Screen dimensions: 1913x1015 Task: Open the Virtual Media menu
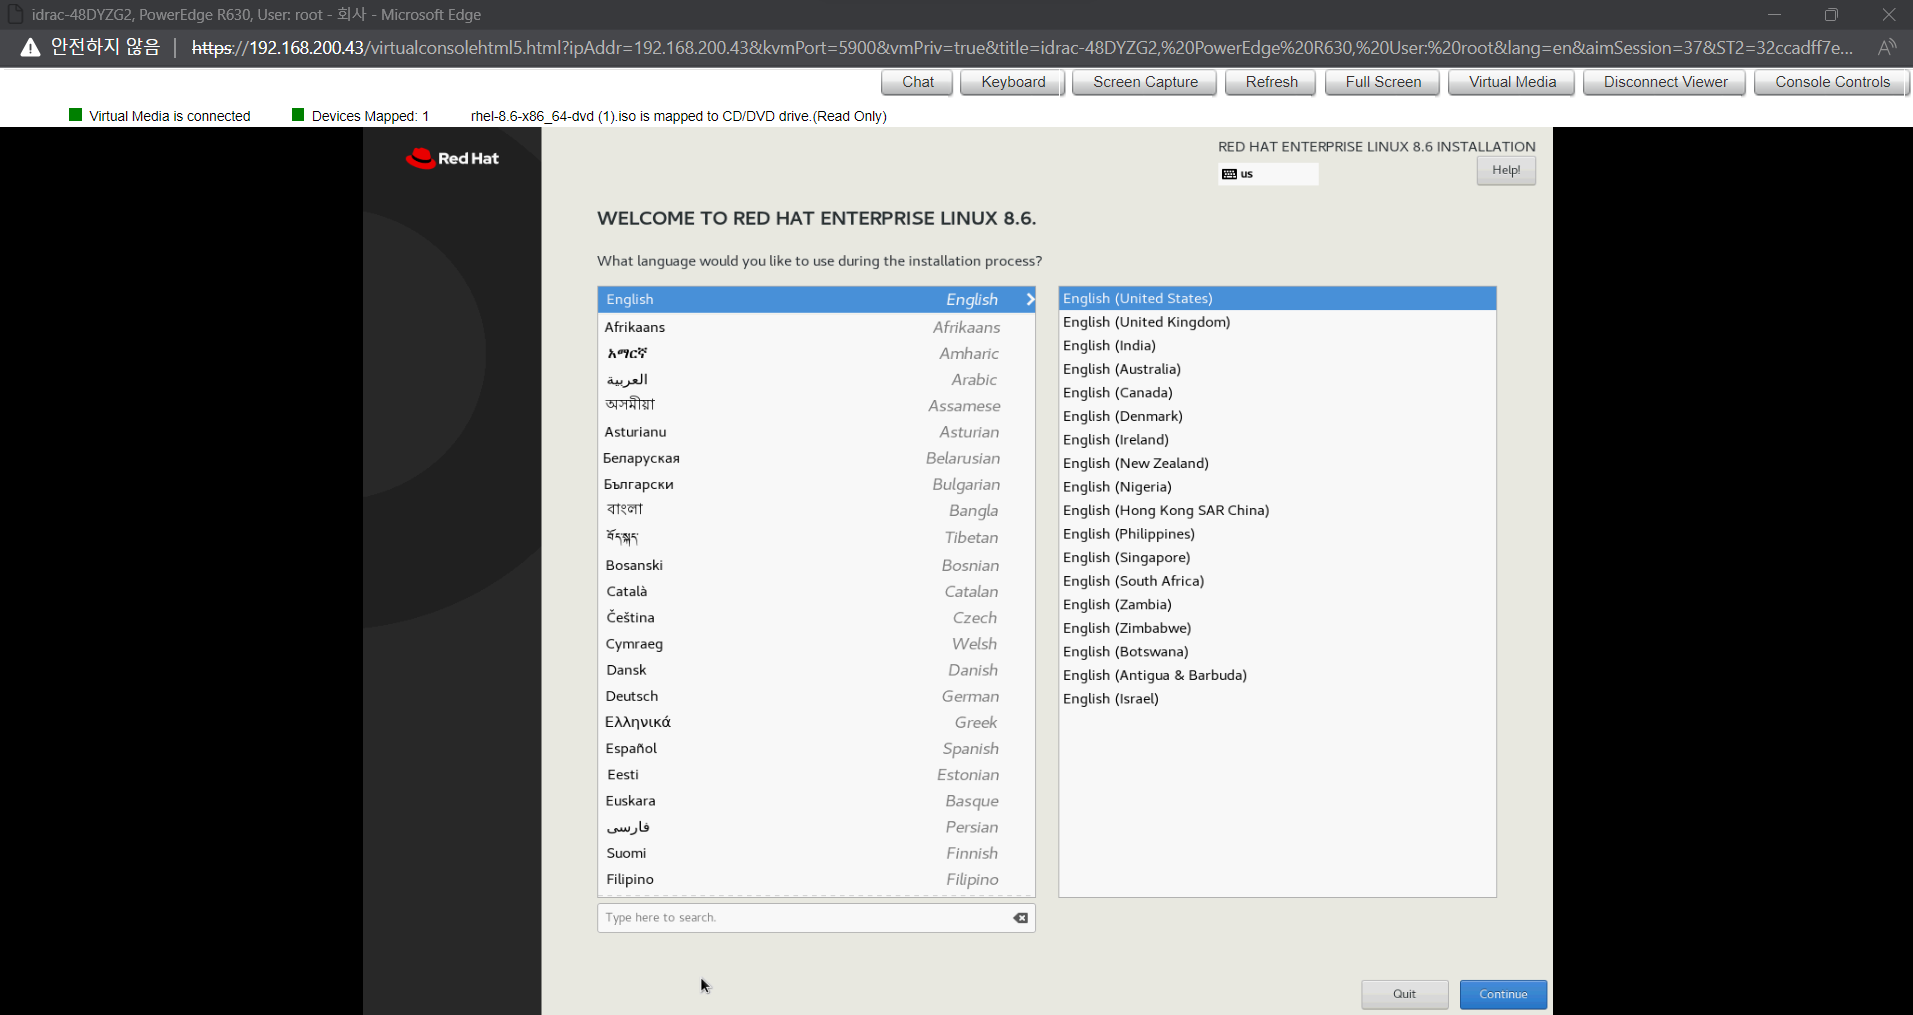1512,82
